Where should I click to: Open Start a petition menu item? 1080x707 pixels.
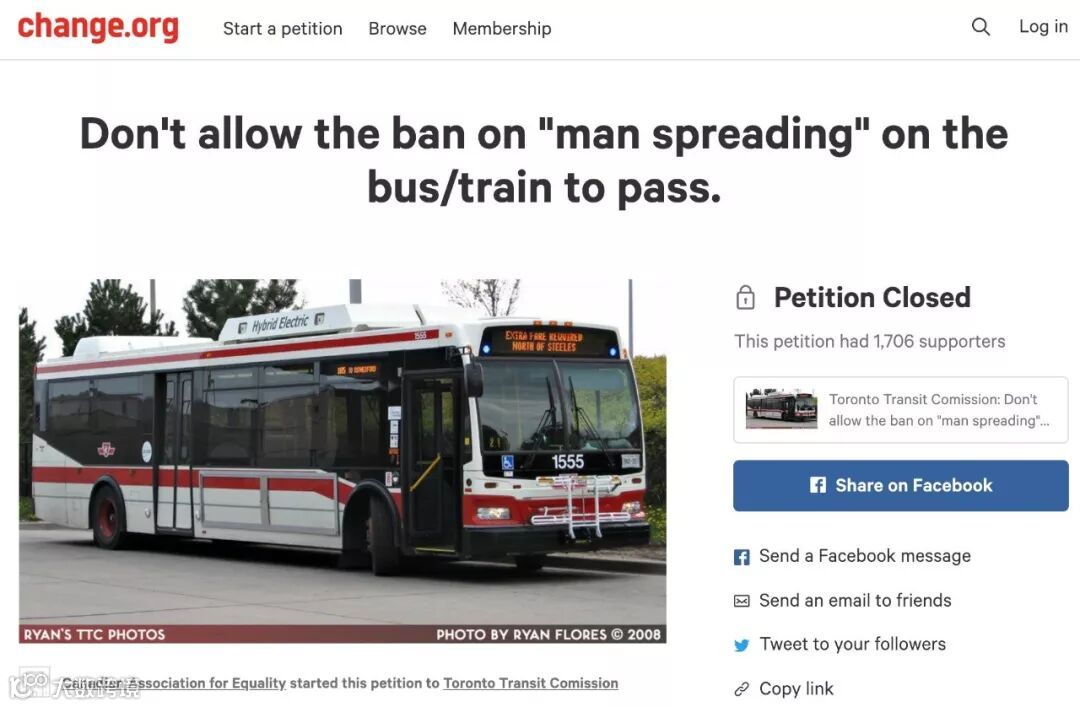click(x=282, y=28)
